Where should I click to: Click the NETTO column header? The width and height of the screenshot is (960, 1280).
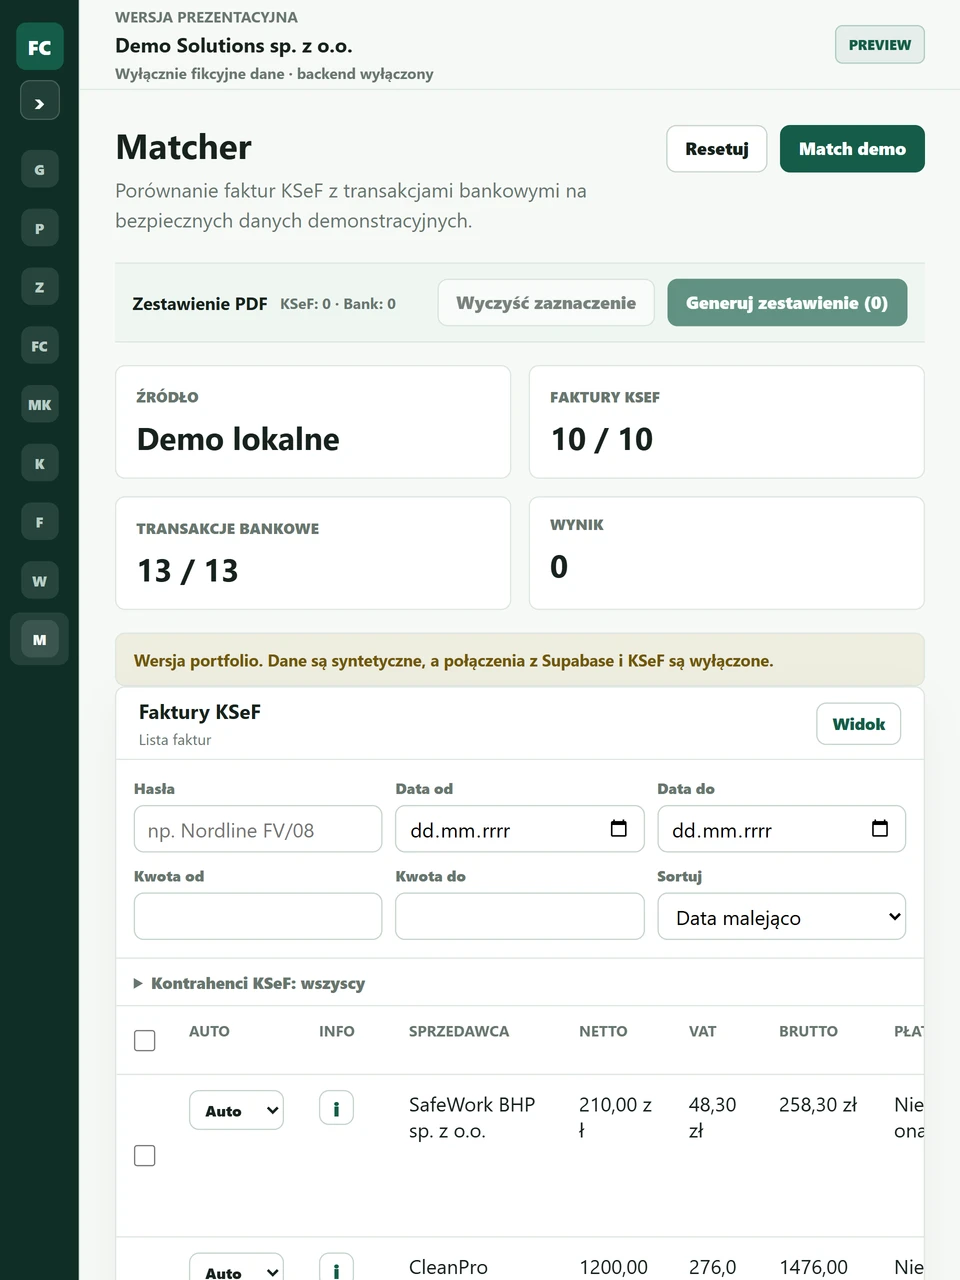603,1031
